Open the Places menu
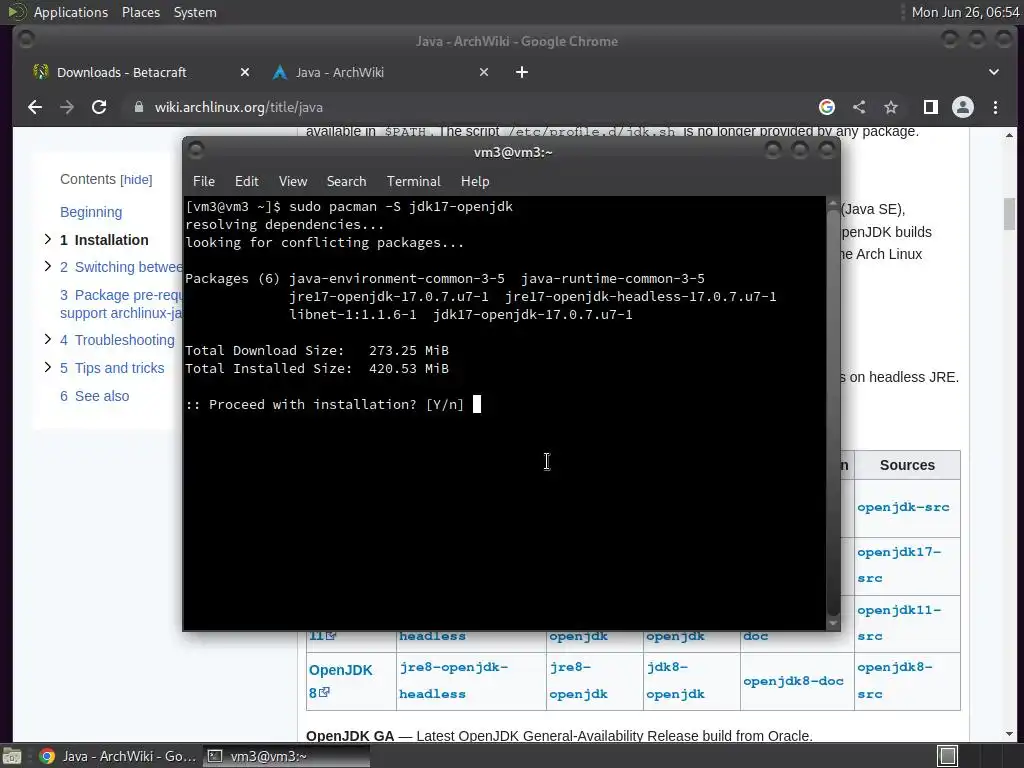 [x=140, y=12]
